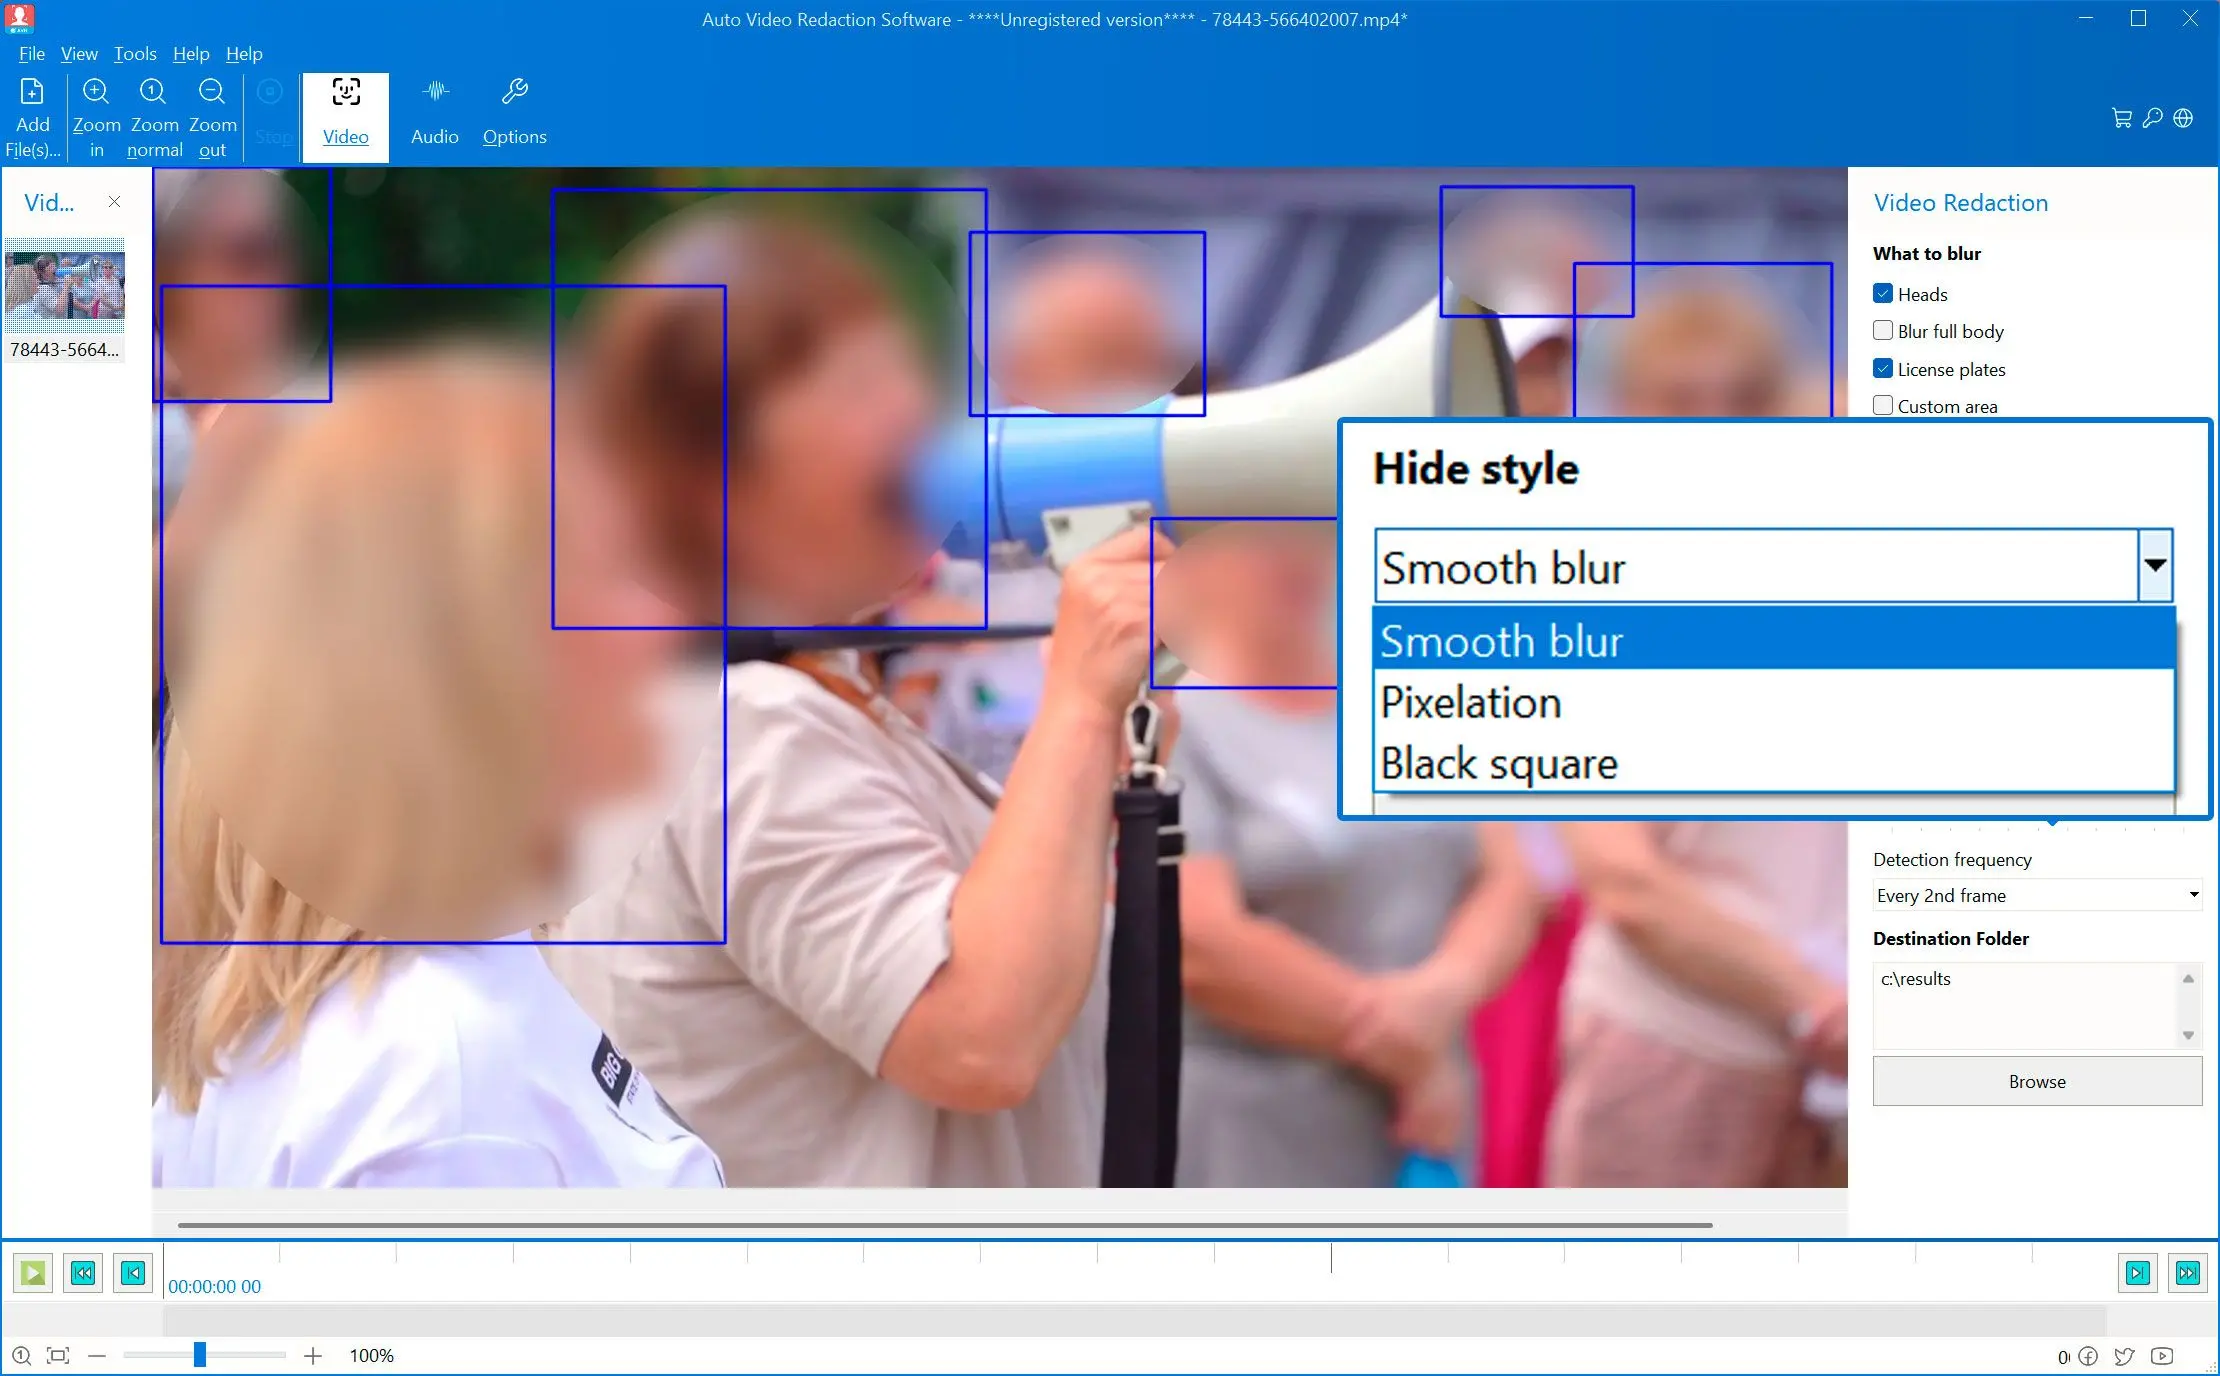Open the Tools menu
This screenshot has width=2220, height=1376.
click(x=135, y=54)
